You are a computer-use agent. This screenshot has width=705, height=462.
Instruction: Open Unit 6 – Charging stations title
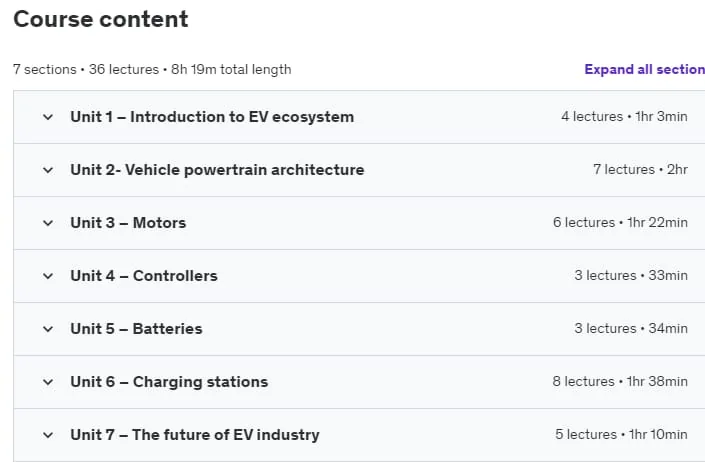coord(169,382)
